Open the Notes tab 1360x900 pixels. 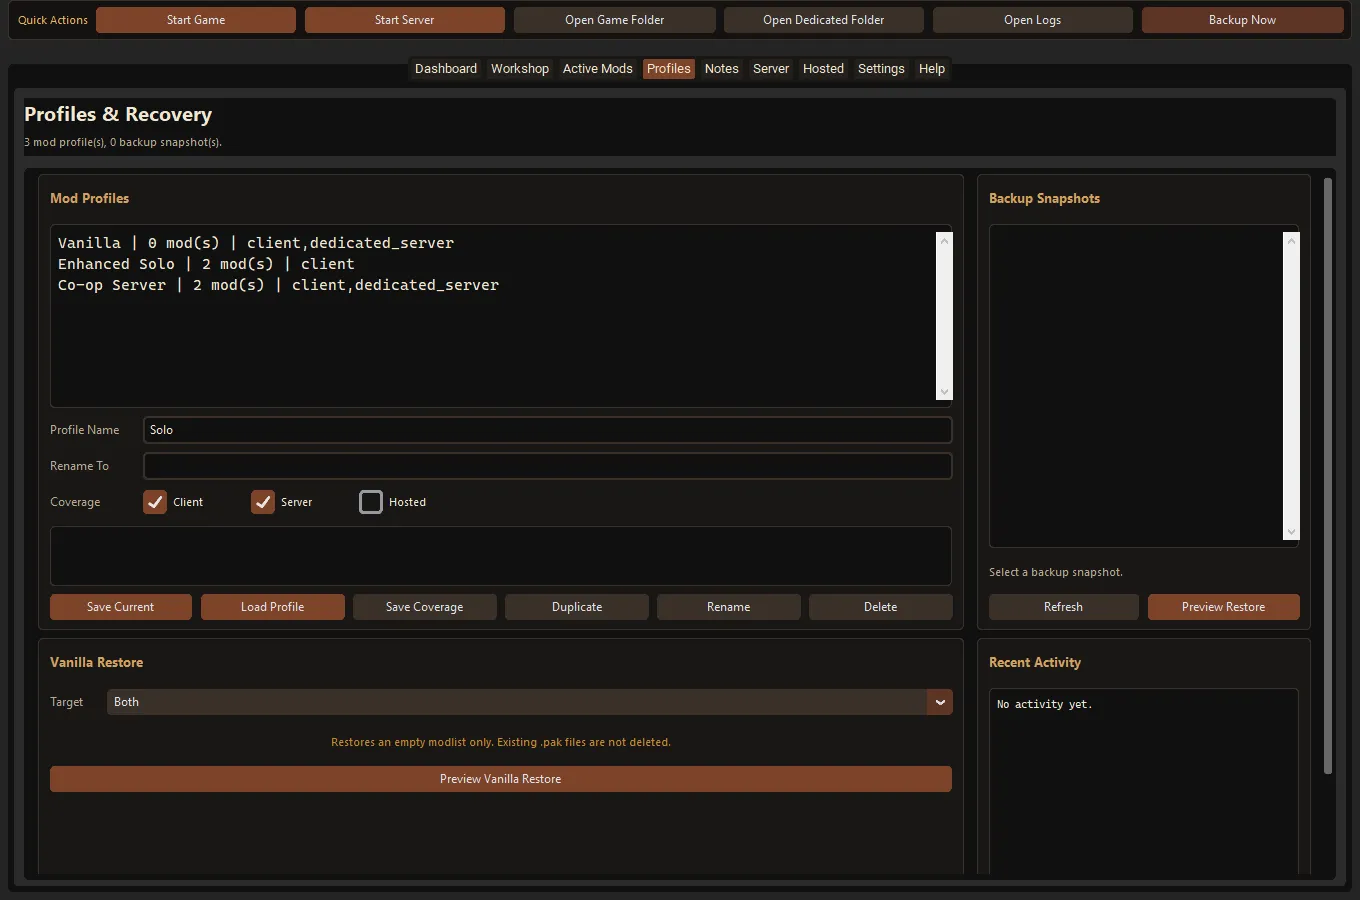tap(722, 69)
